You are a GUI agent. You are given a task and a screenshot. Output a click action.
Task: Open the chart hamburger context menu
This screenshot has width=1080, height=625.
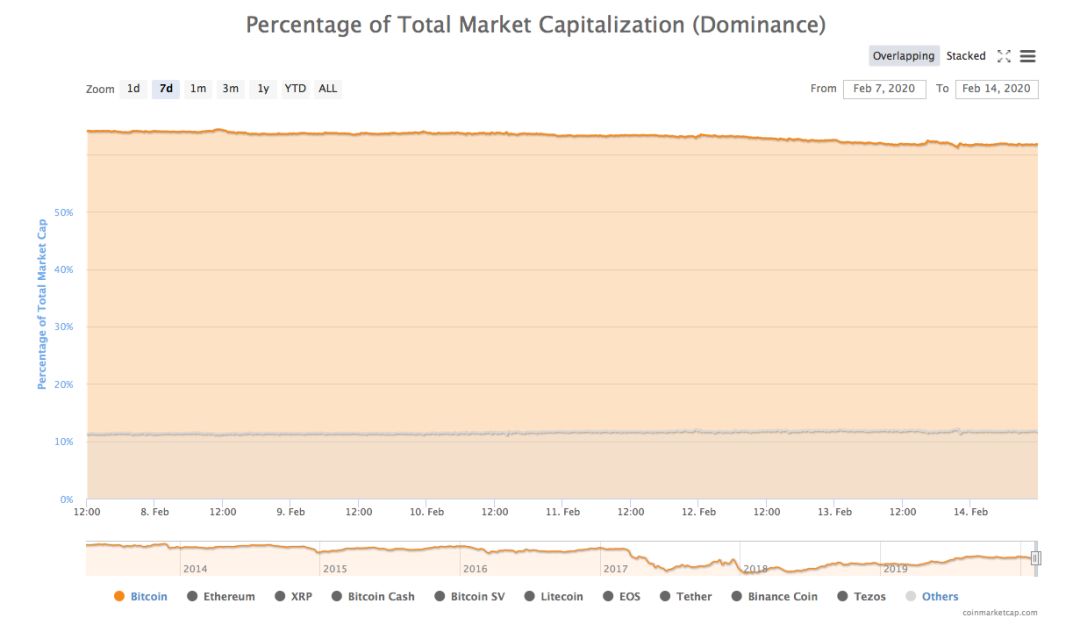[x=1028, y=56]
